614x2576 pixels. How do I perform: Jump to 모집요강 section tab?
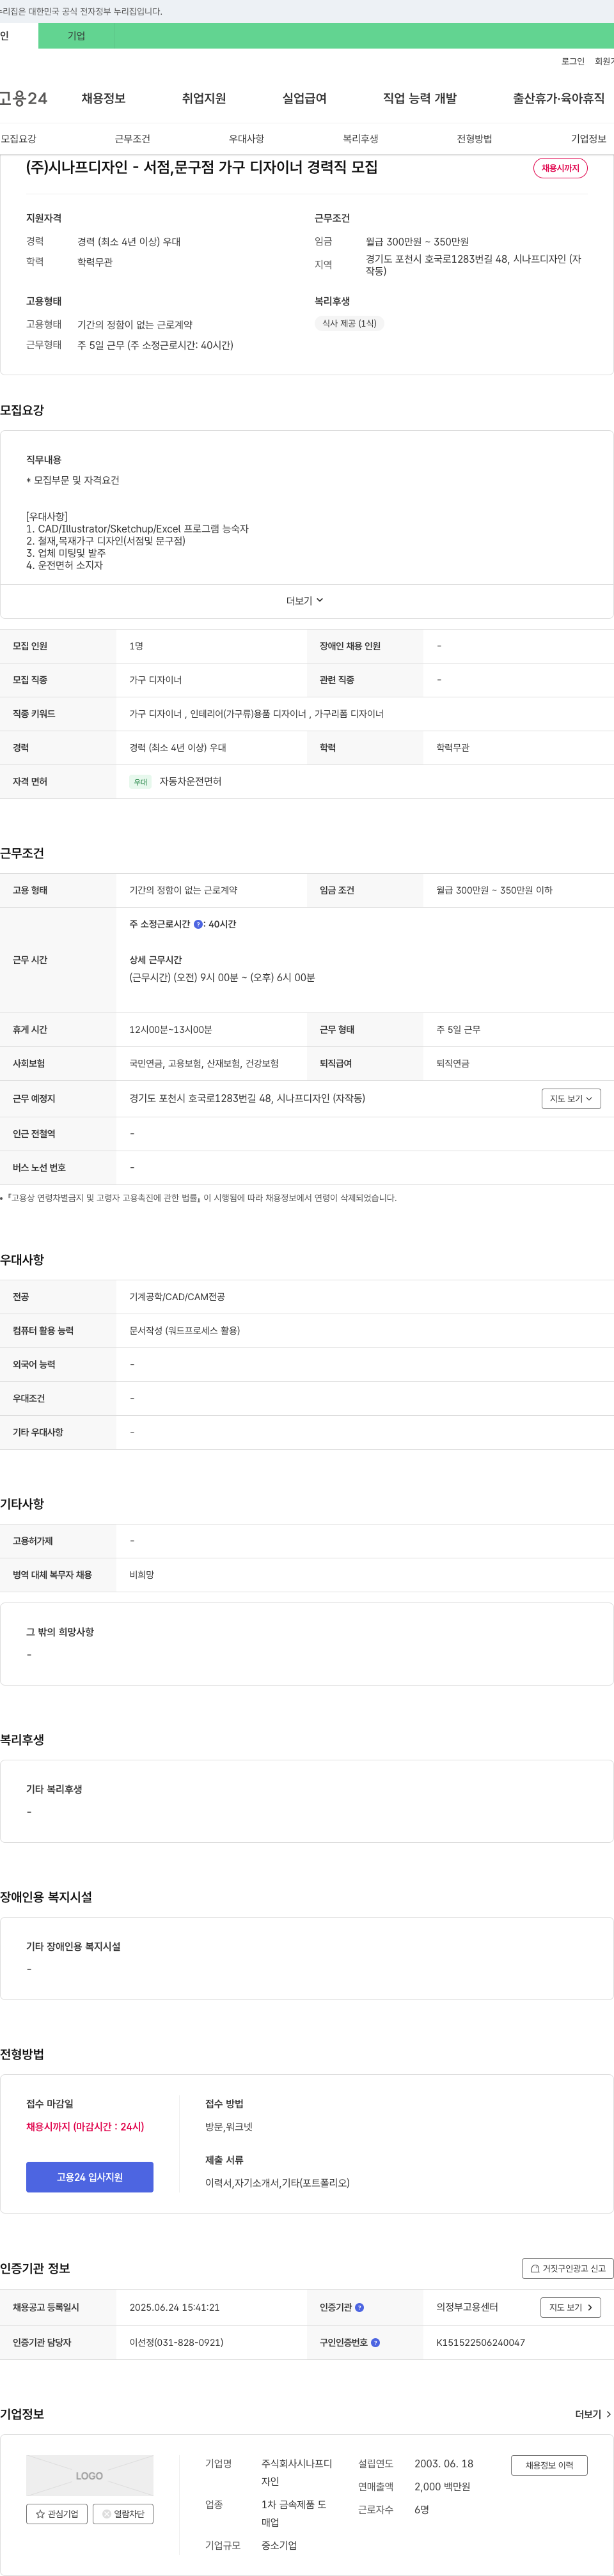(18, 139)
